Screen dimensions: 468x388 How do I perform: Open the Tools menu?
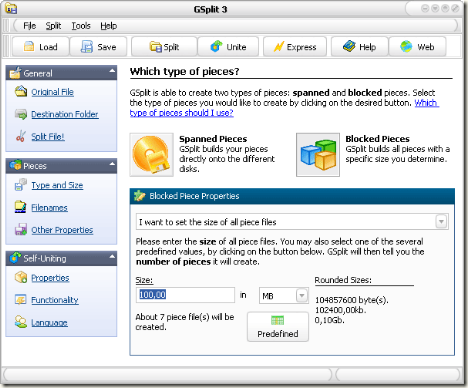(81, 26)
